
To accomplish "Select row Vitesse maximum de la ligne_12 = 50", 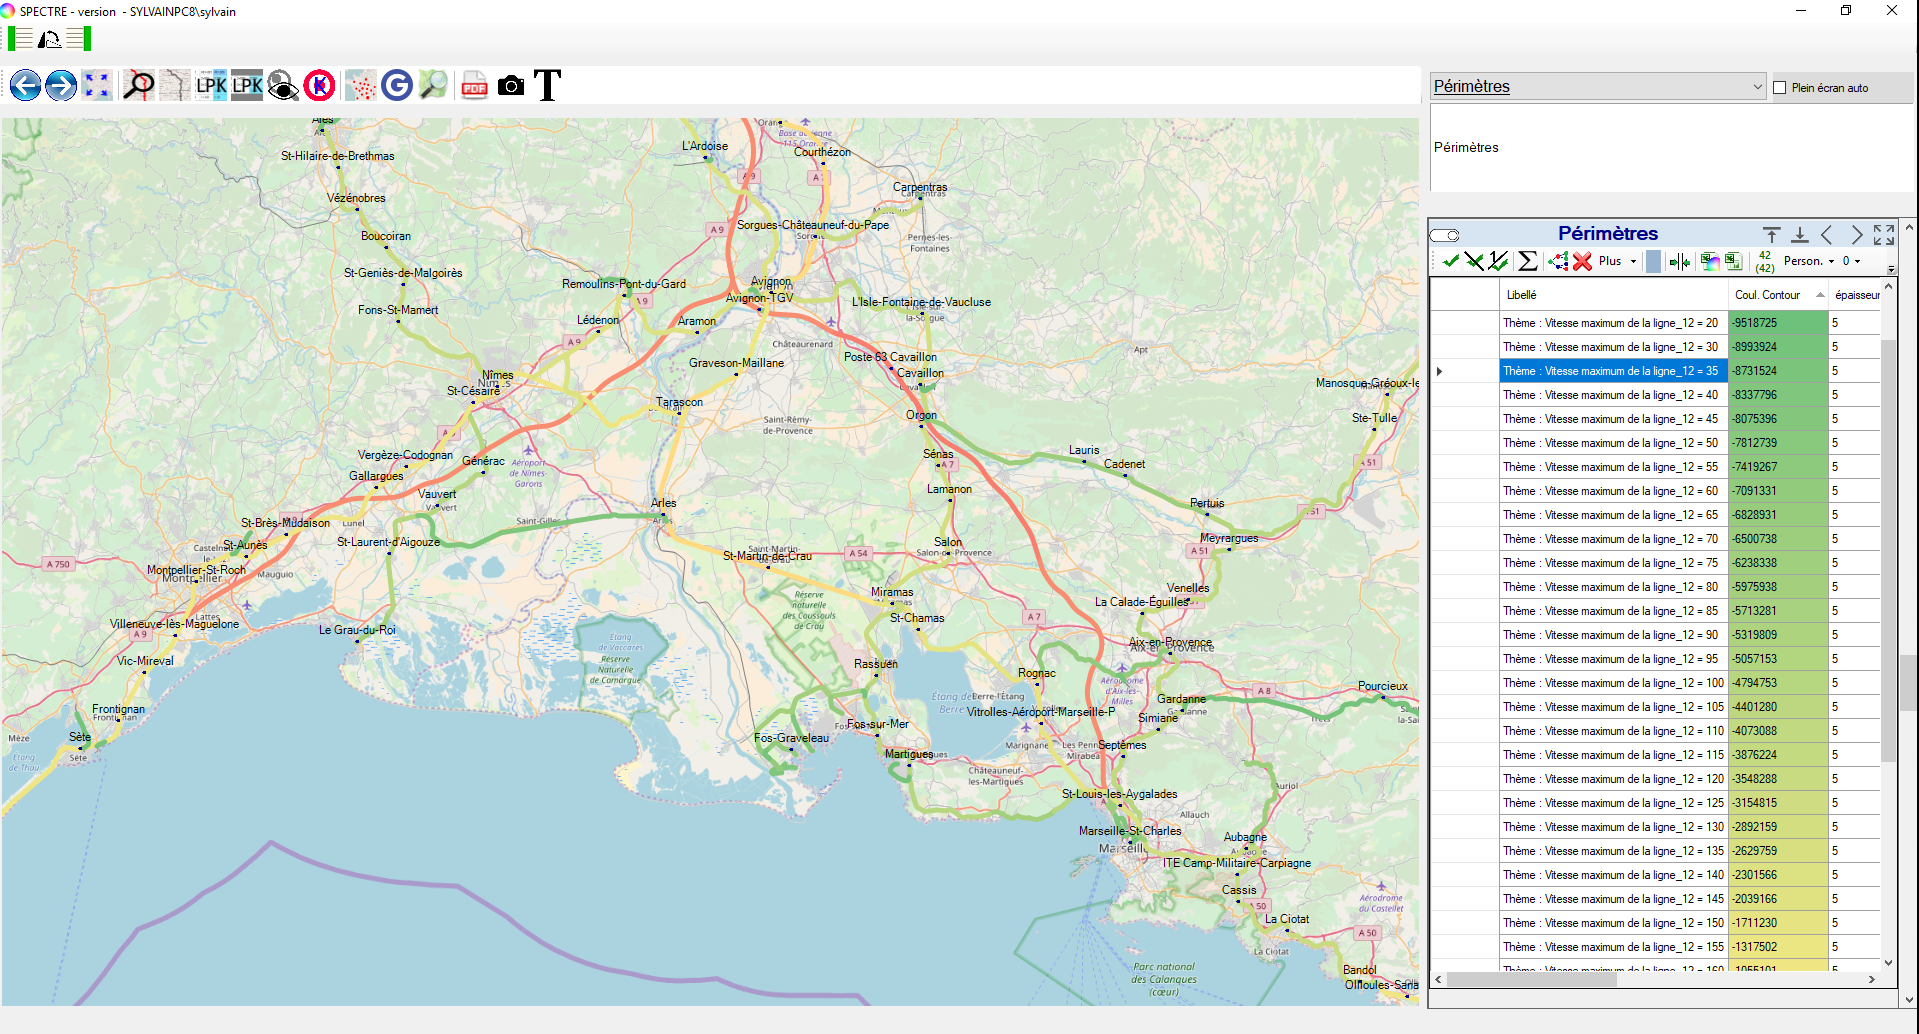I will [1610, 443].
